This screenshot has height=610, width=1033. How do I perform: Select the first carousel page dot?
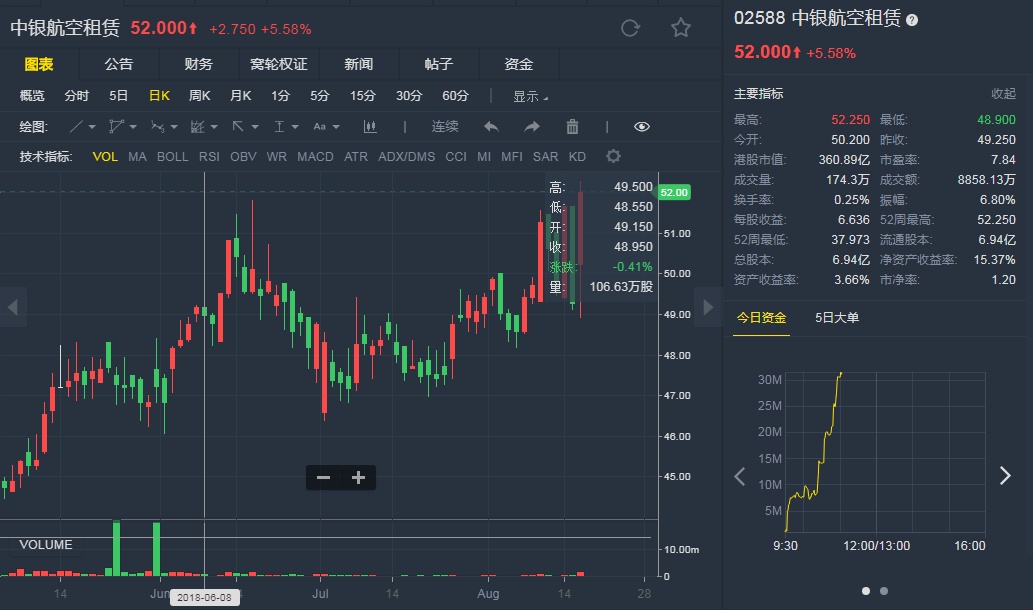(866, 591)
